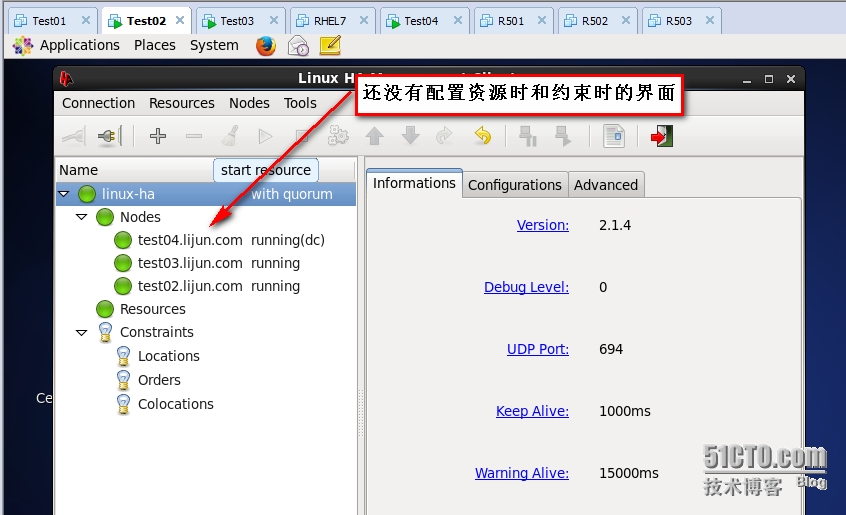Click the node active toolbar icon
The image size is (846, 515).
pos(563,136)
